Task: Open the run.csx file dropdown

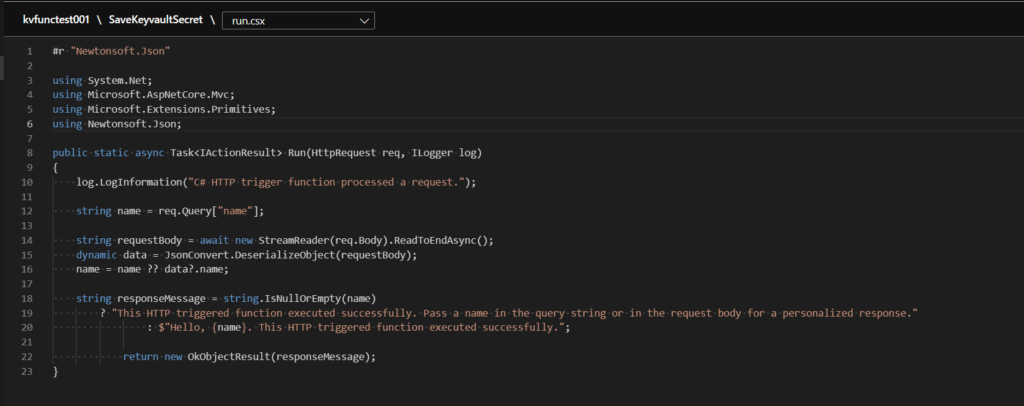Action: [x=298, y=21]
